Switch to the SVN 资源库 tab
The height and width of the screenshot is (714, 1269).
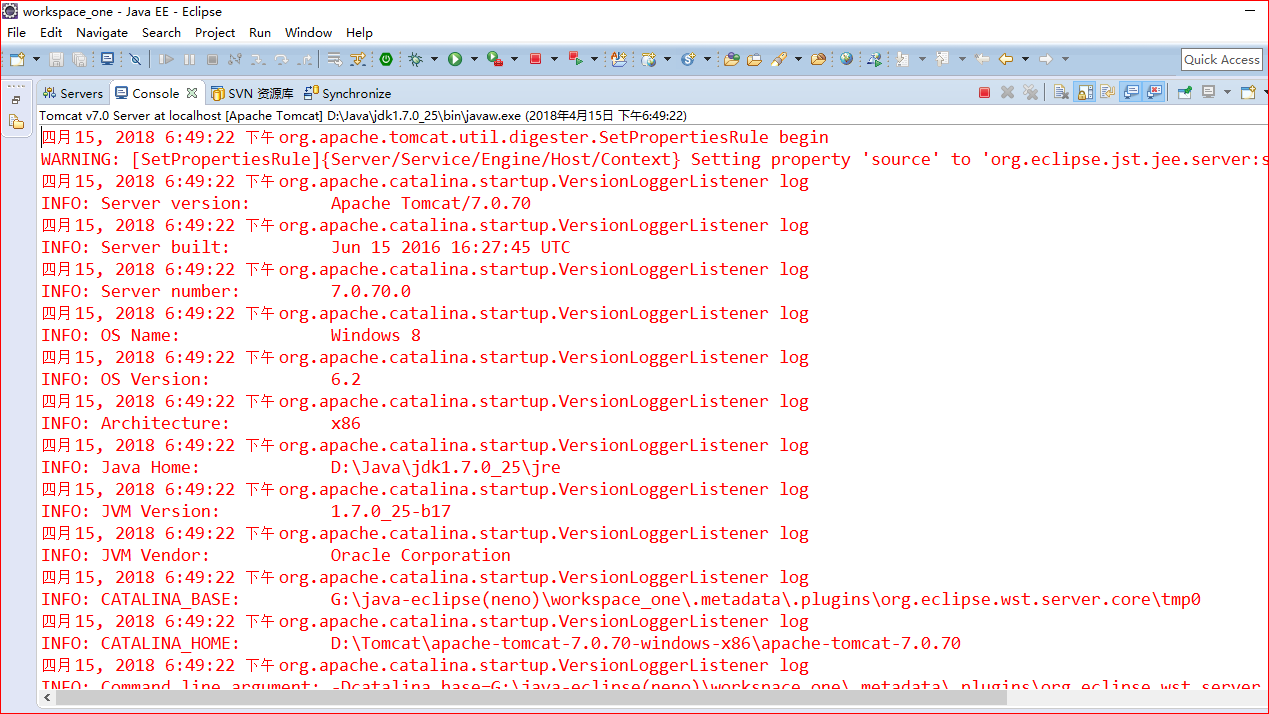click(x=252, y=93)
